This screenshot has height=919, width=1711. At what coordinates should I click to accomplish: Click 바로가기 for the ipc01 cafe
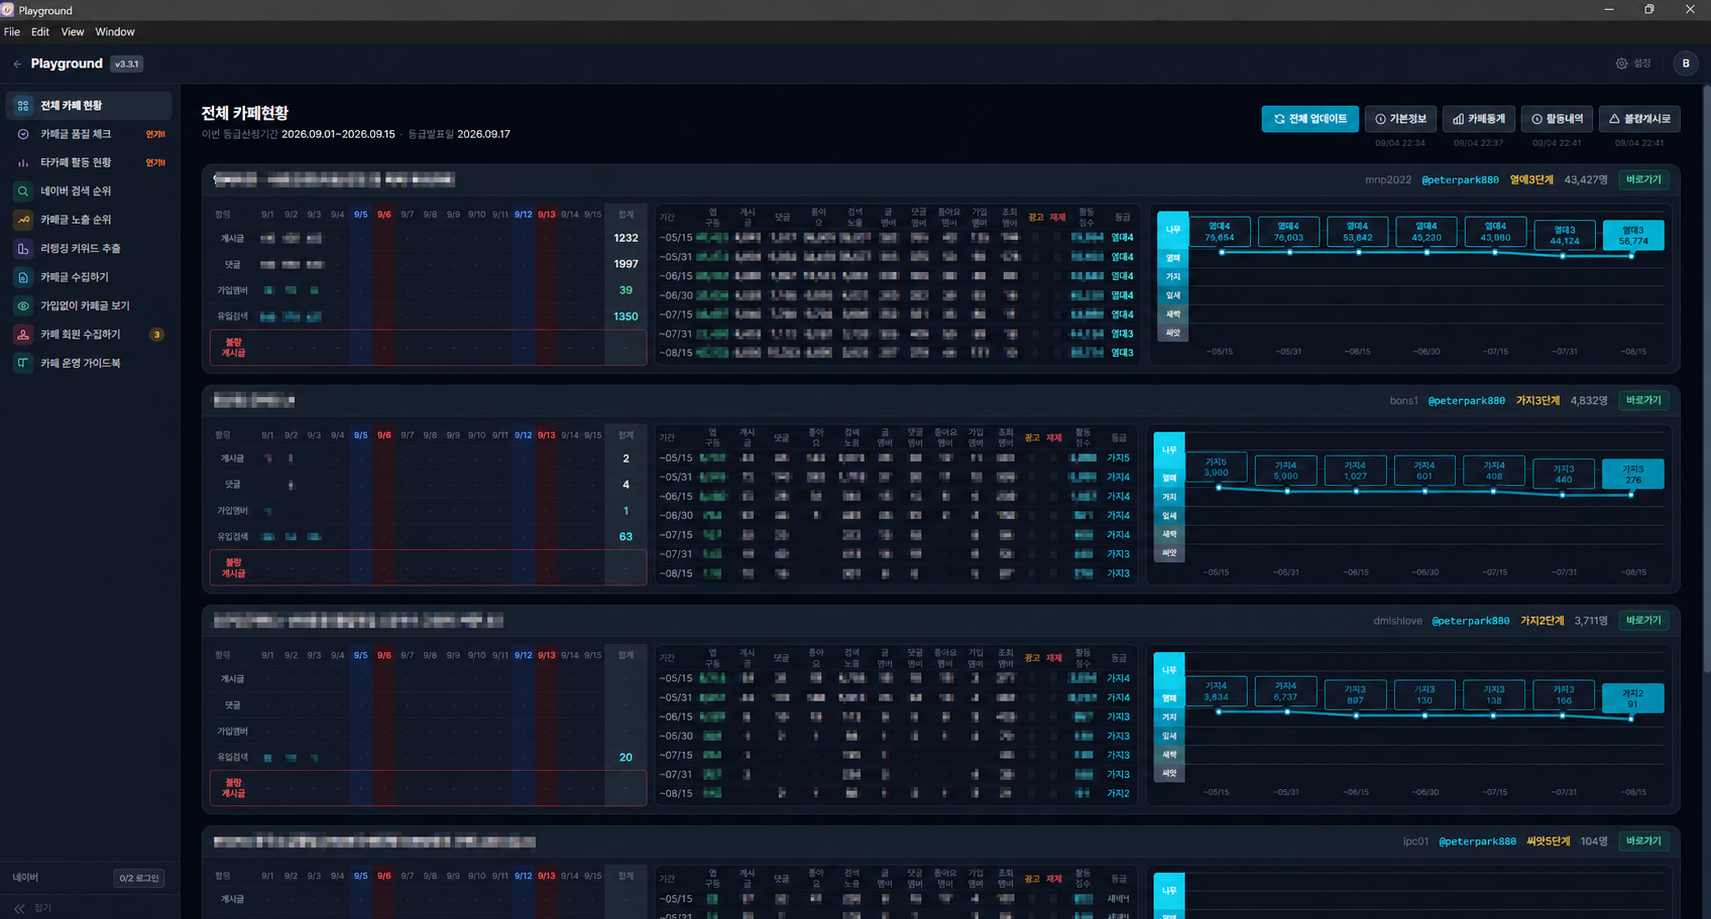pos(1644,841)
